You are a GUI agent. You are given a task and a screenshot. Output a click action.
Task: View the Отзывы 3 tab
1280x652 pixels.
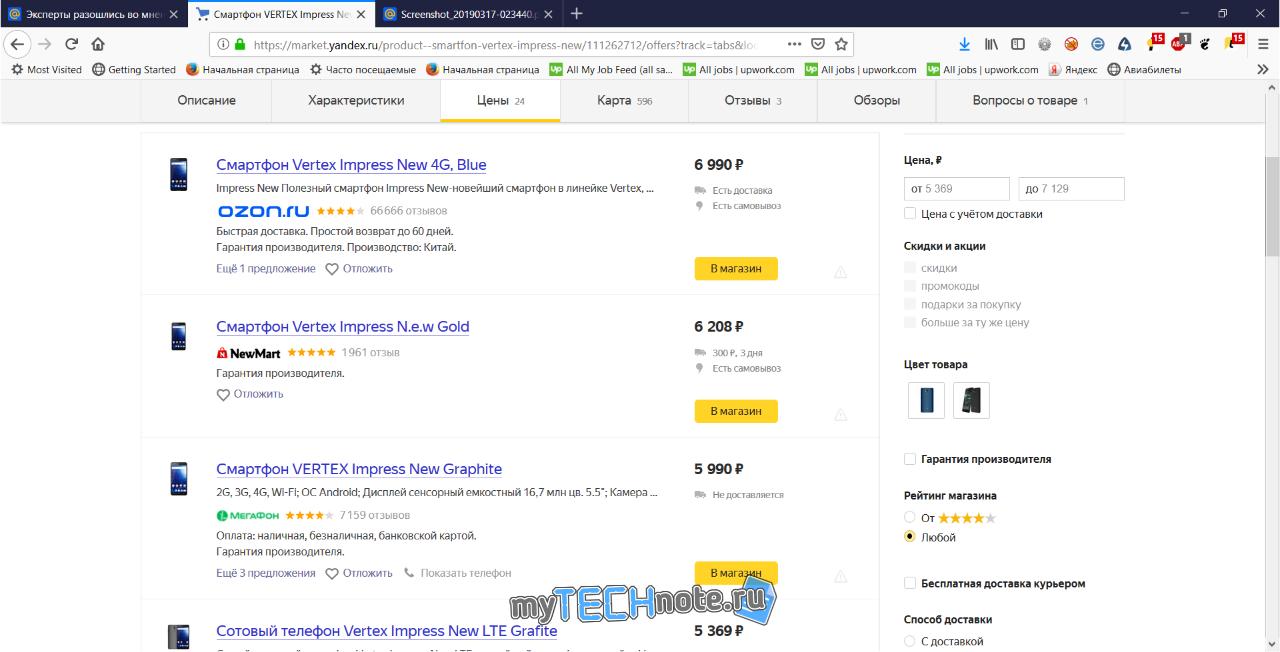(753, 101)
